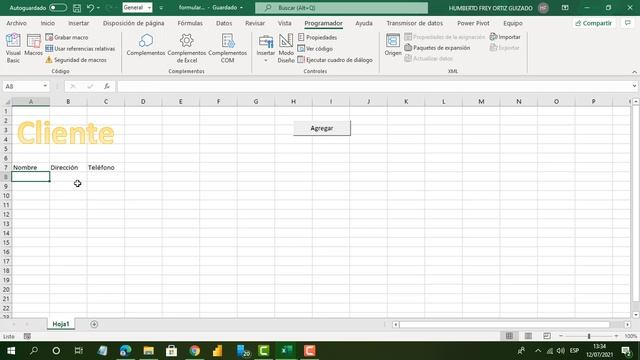Undo the last action
The height and width of the screenshot is (360, 640).
coord(90,8)
